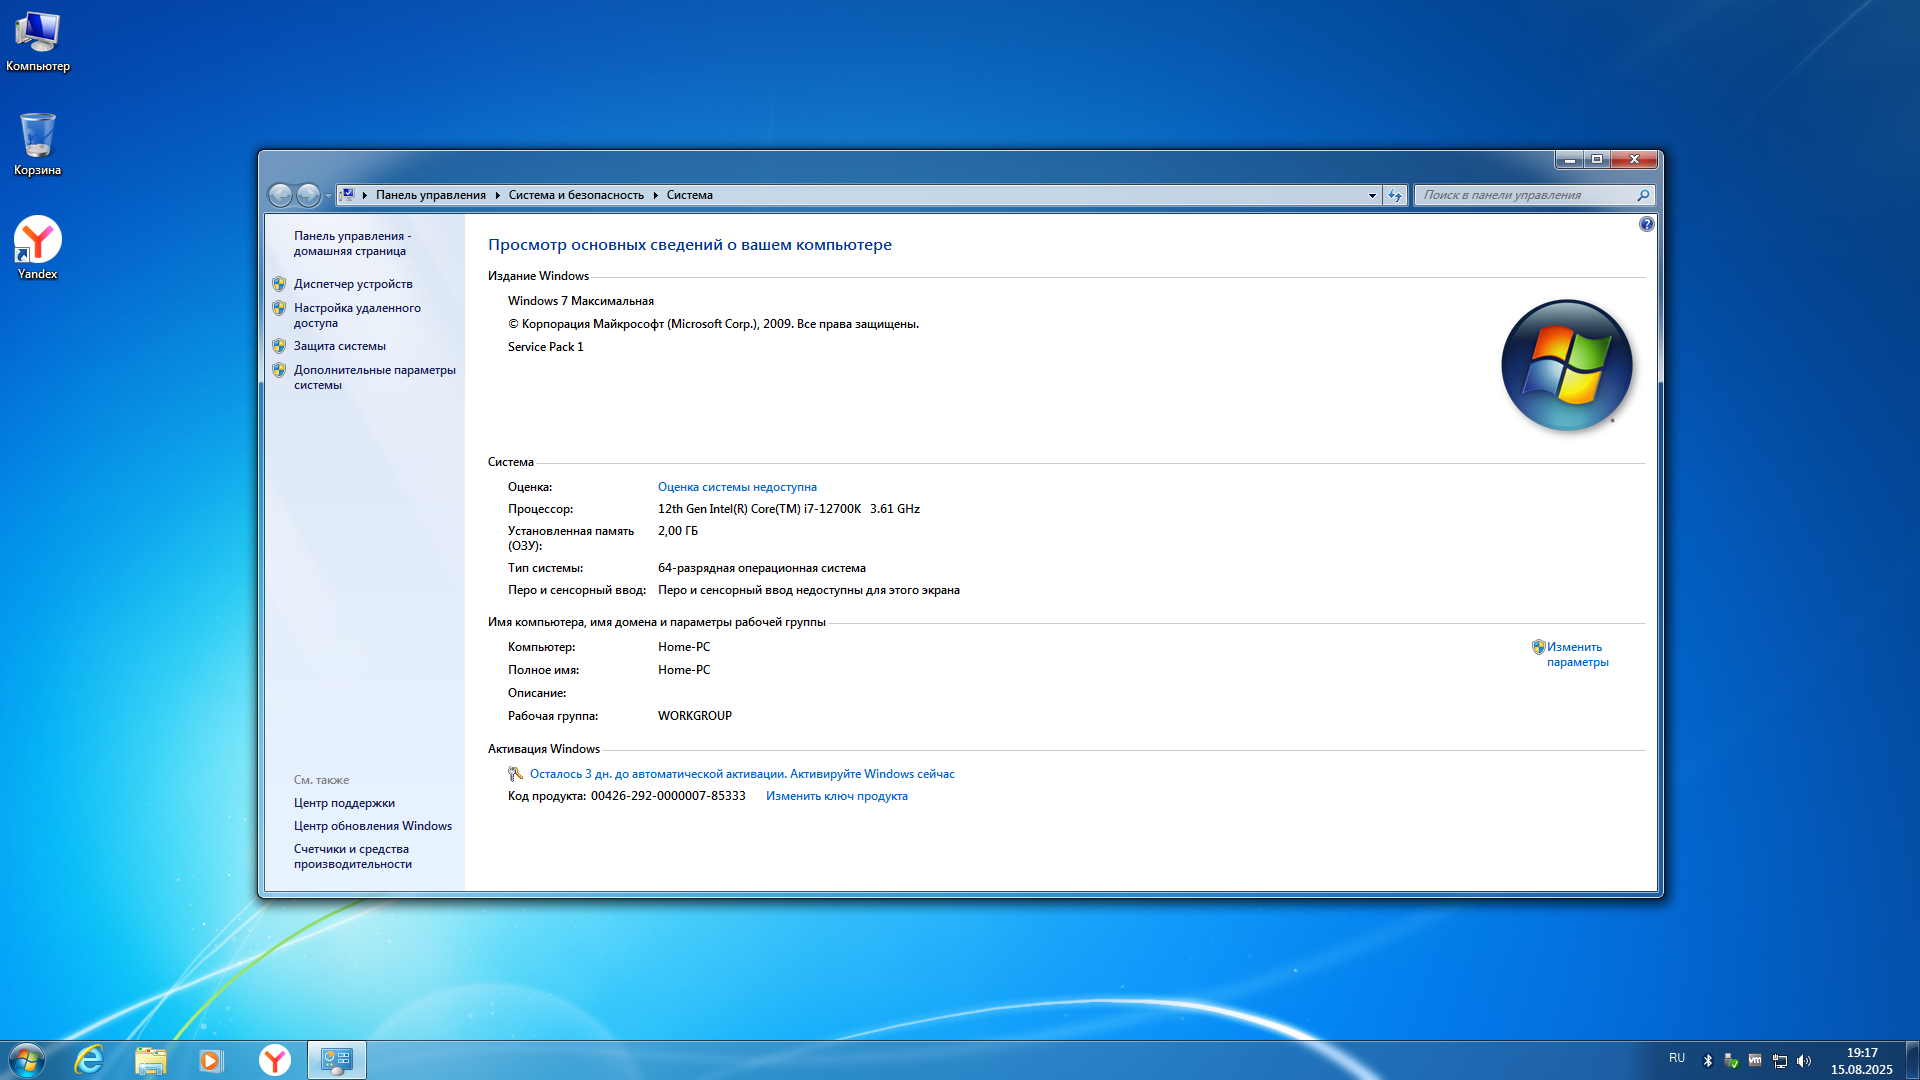Click Оценка системы недоступна link
This screenshot has height=1080, width=1920.
coord(737,487)
